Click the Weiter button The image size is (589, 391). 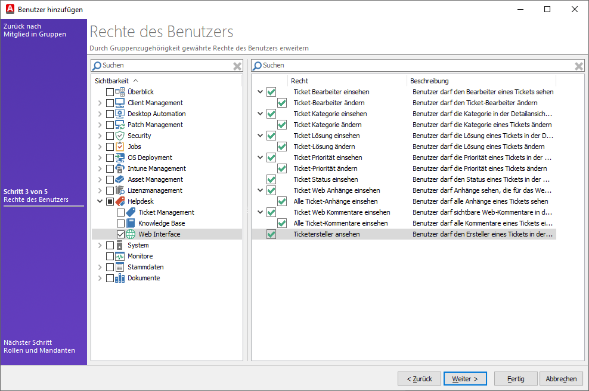465,379
